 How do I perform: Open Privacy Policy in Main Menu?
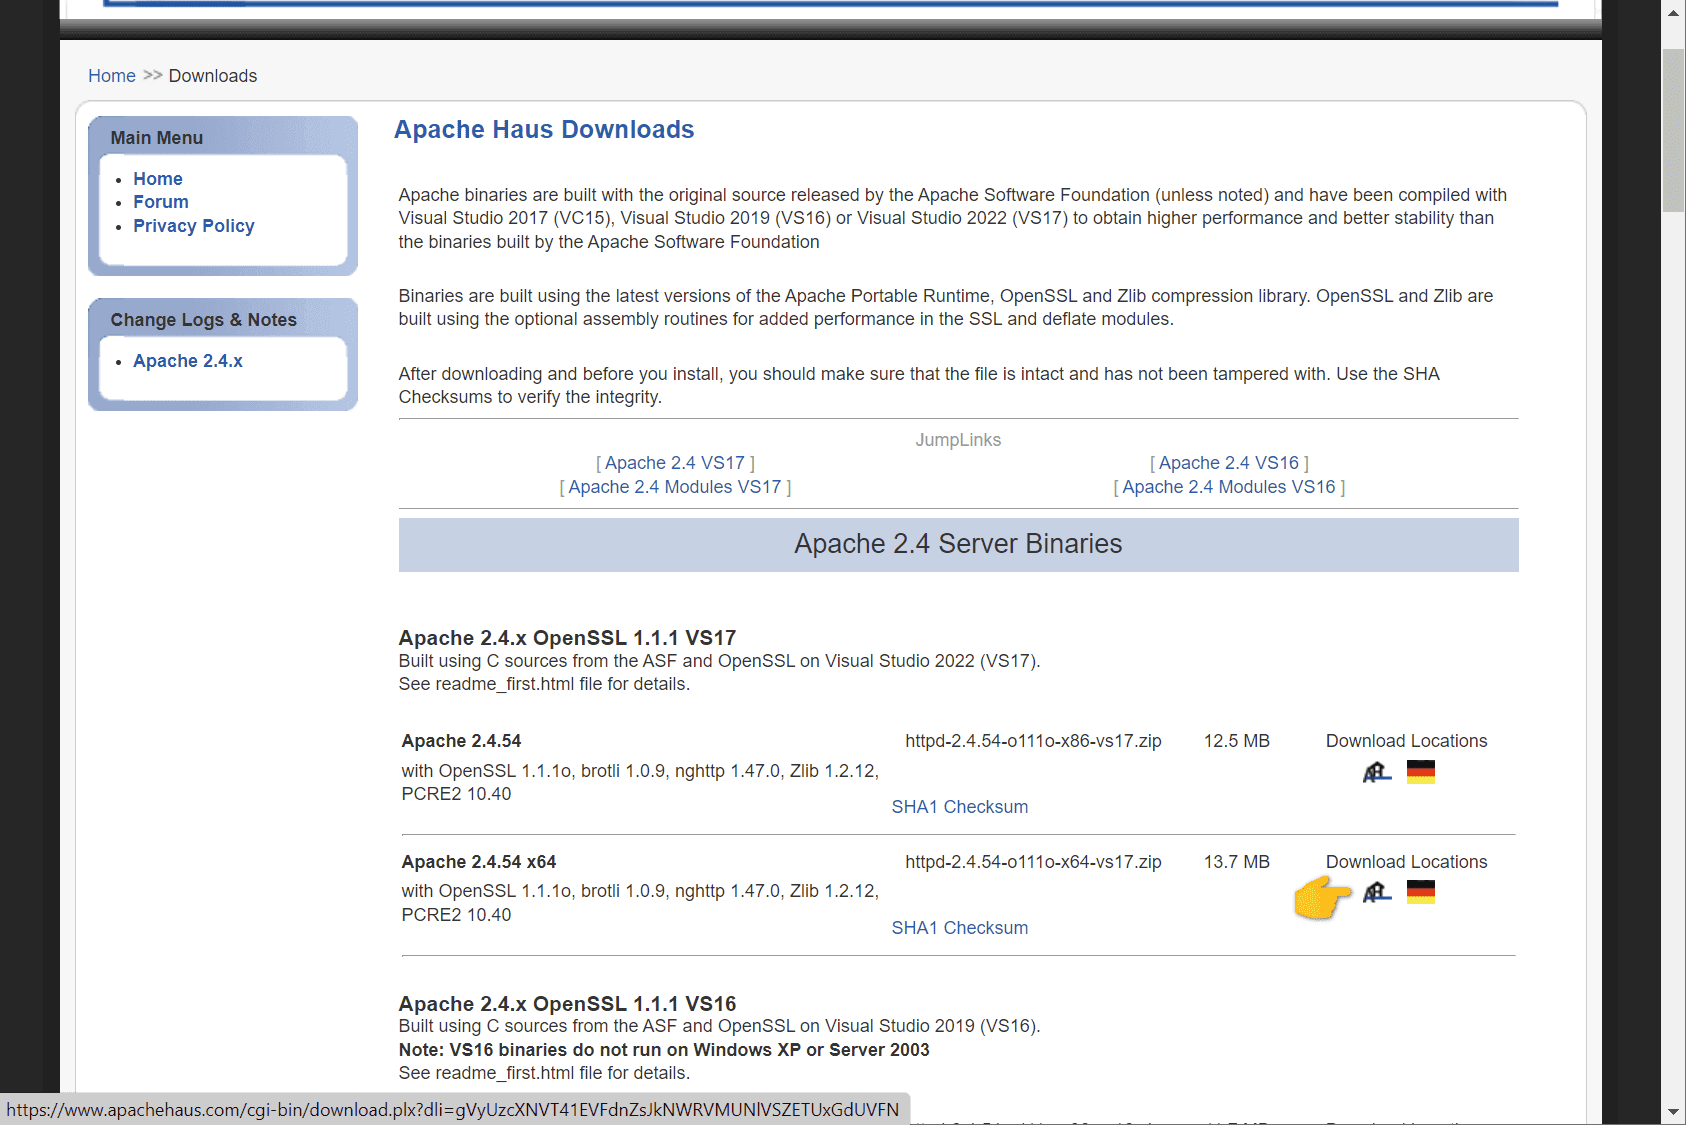pos(194,226)
